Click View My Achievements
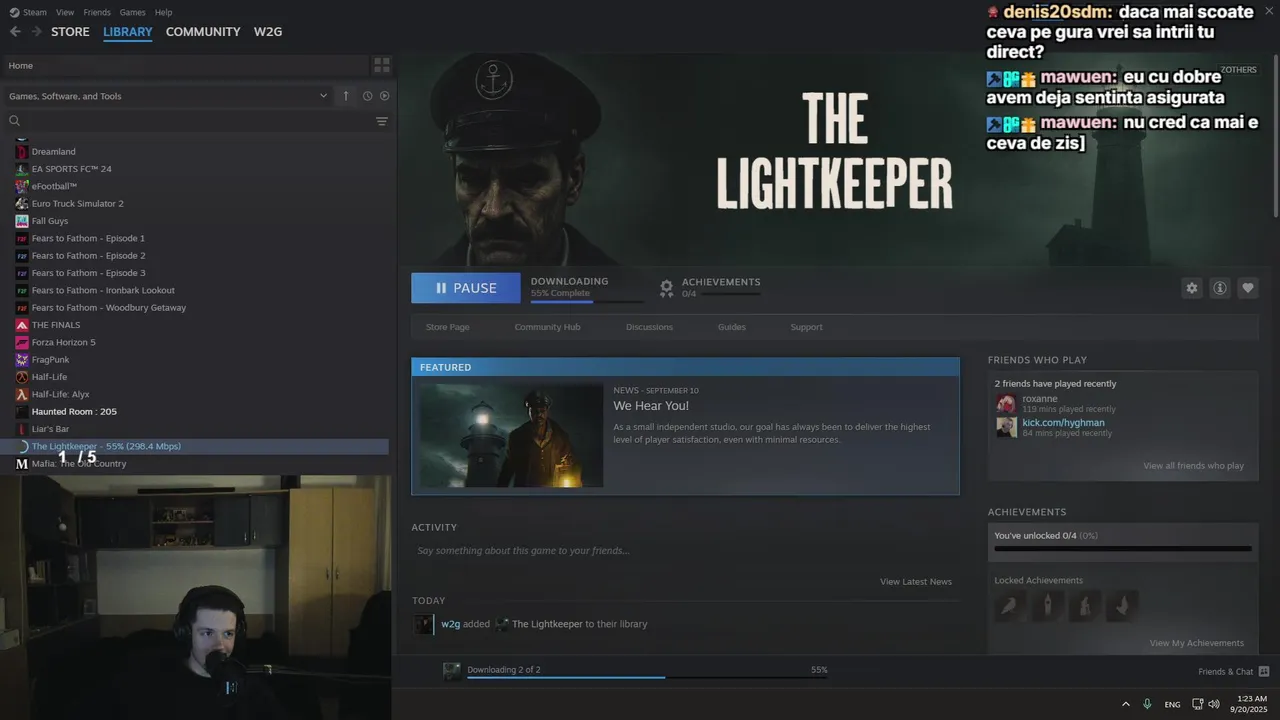Screen dimensions: 1280x720 click(x=1197, y=643)
